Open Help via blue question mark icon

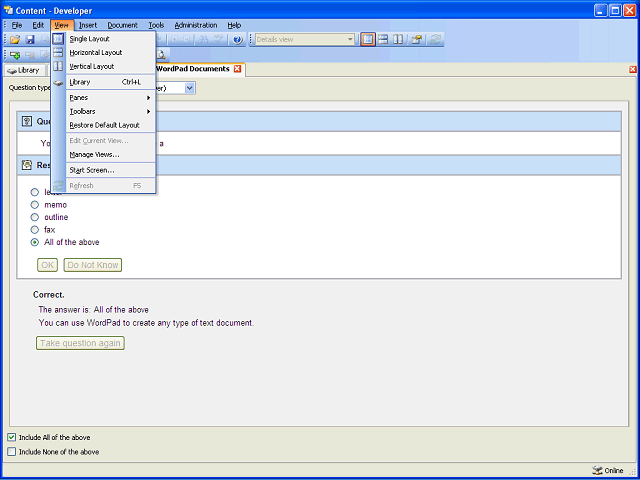[238, 40]
